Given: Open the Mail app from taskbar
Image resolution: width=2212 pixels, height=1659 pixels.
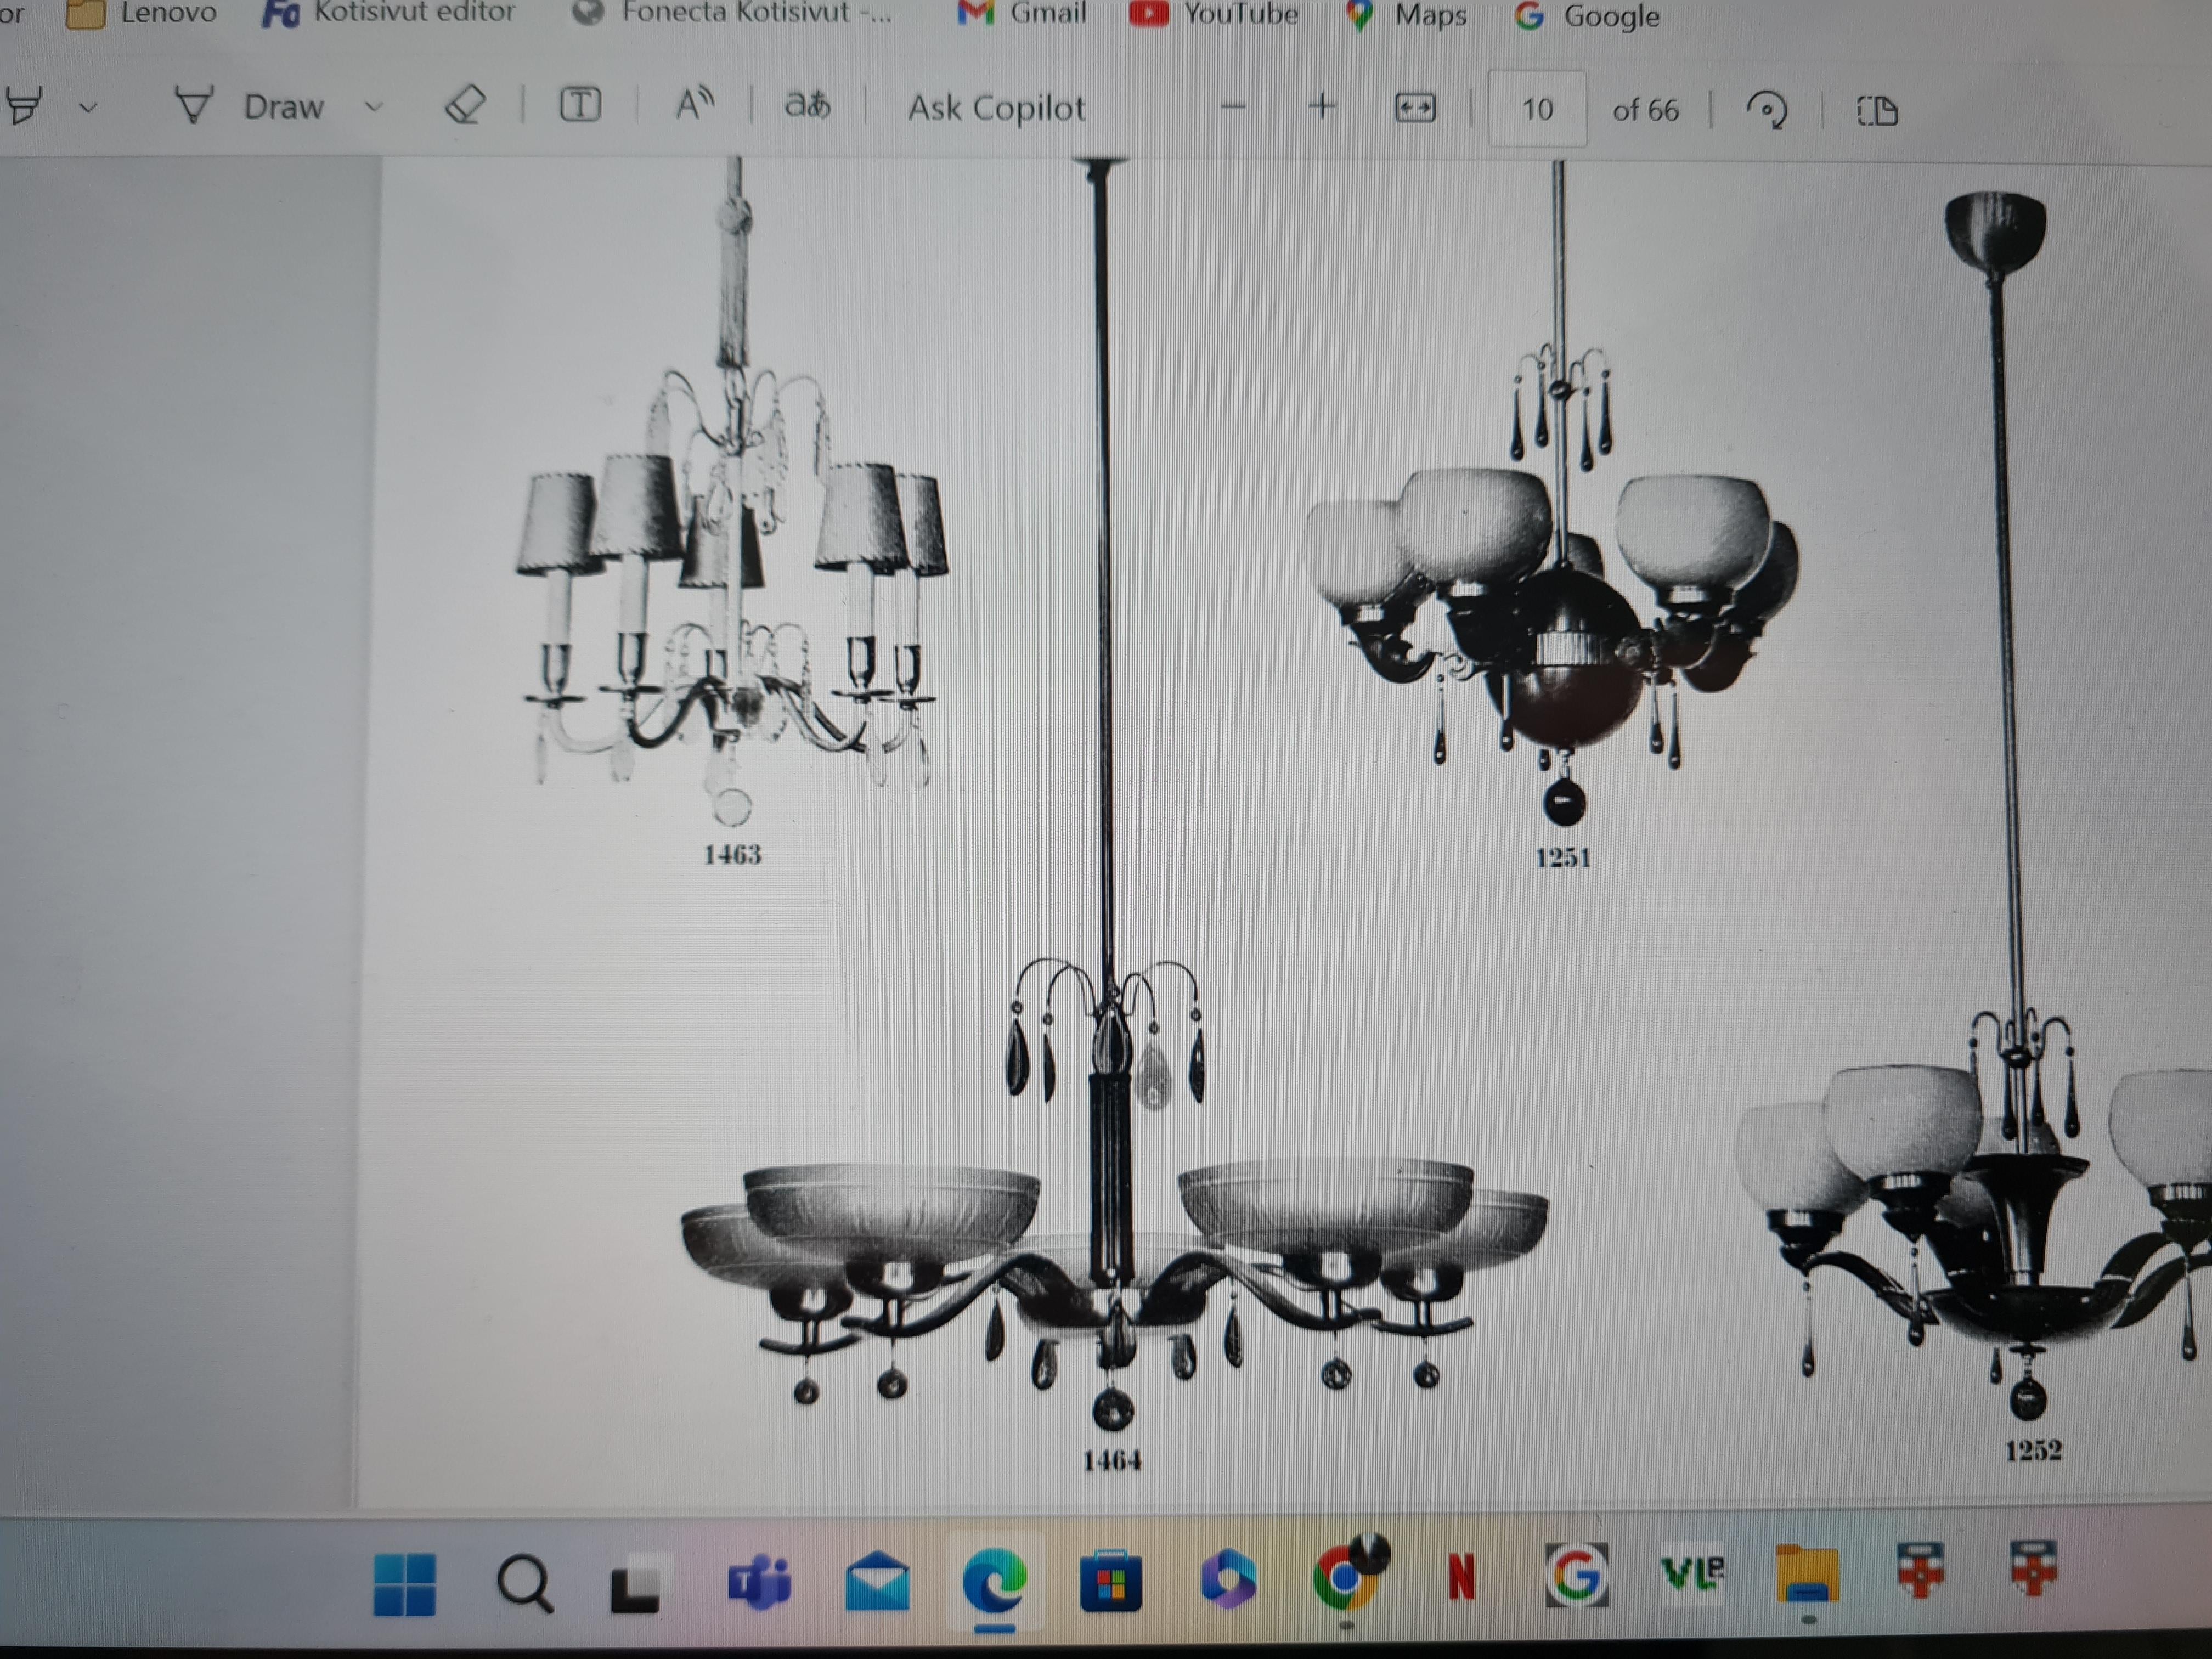Looking at the screenshot, I should 877,1582.
